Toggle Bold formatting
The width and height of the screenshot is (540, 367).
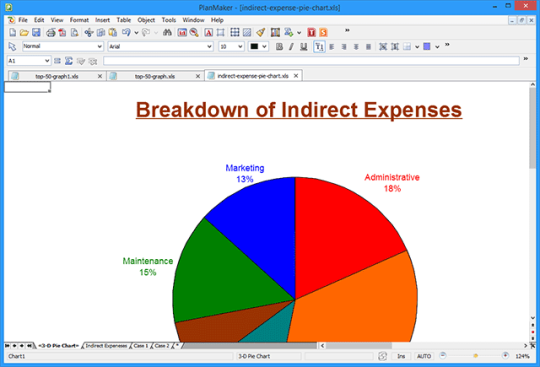click(279, 46)
